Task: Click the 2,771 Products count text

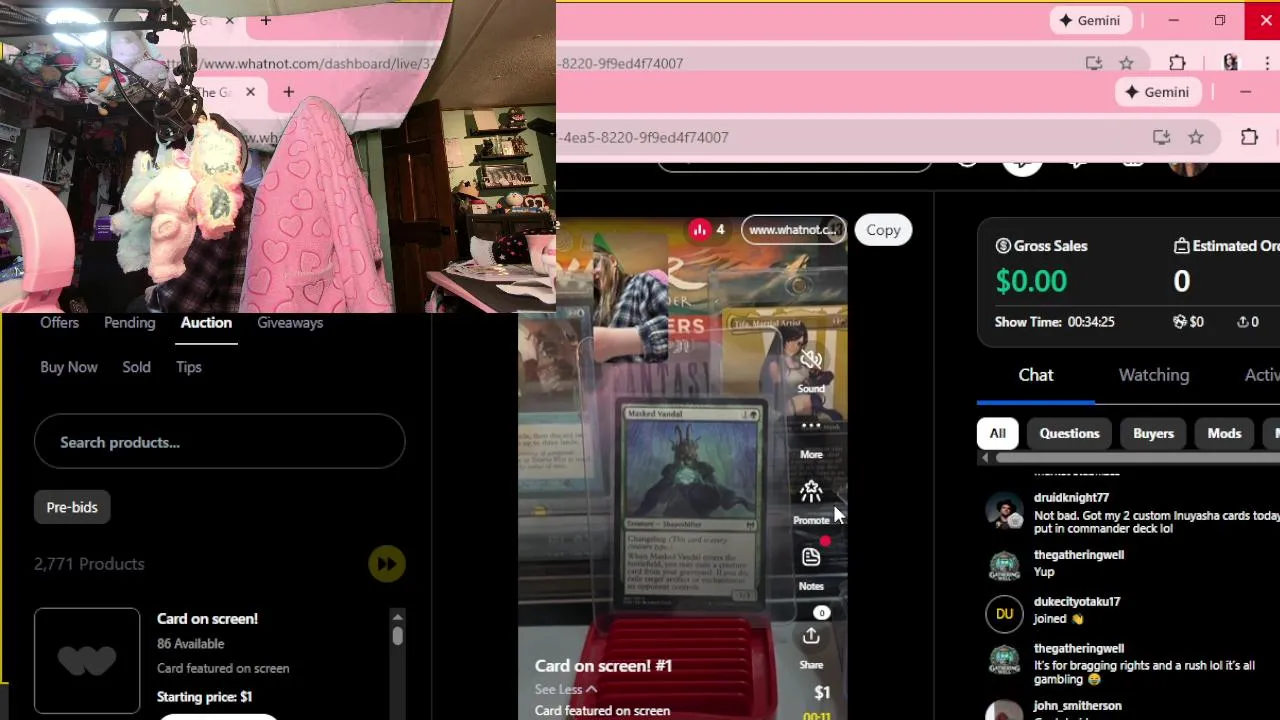Action: (x=89, y=564)
